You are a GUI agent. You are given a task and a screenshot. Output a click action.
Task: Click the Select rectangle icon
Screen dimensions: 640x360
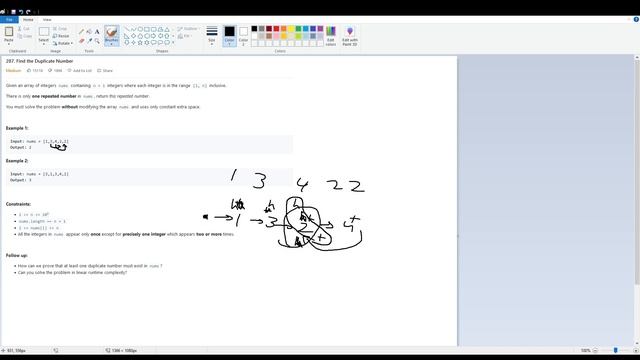(x=44, y=31)
